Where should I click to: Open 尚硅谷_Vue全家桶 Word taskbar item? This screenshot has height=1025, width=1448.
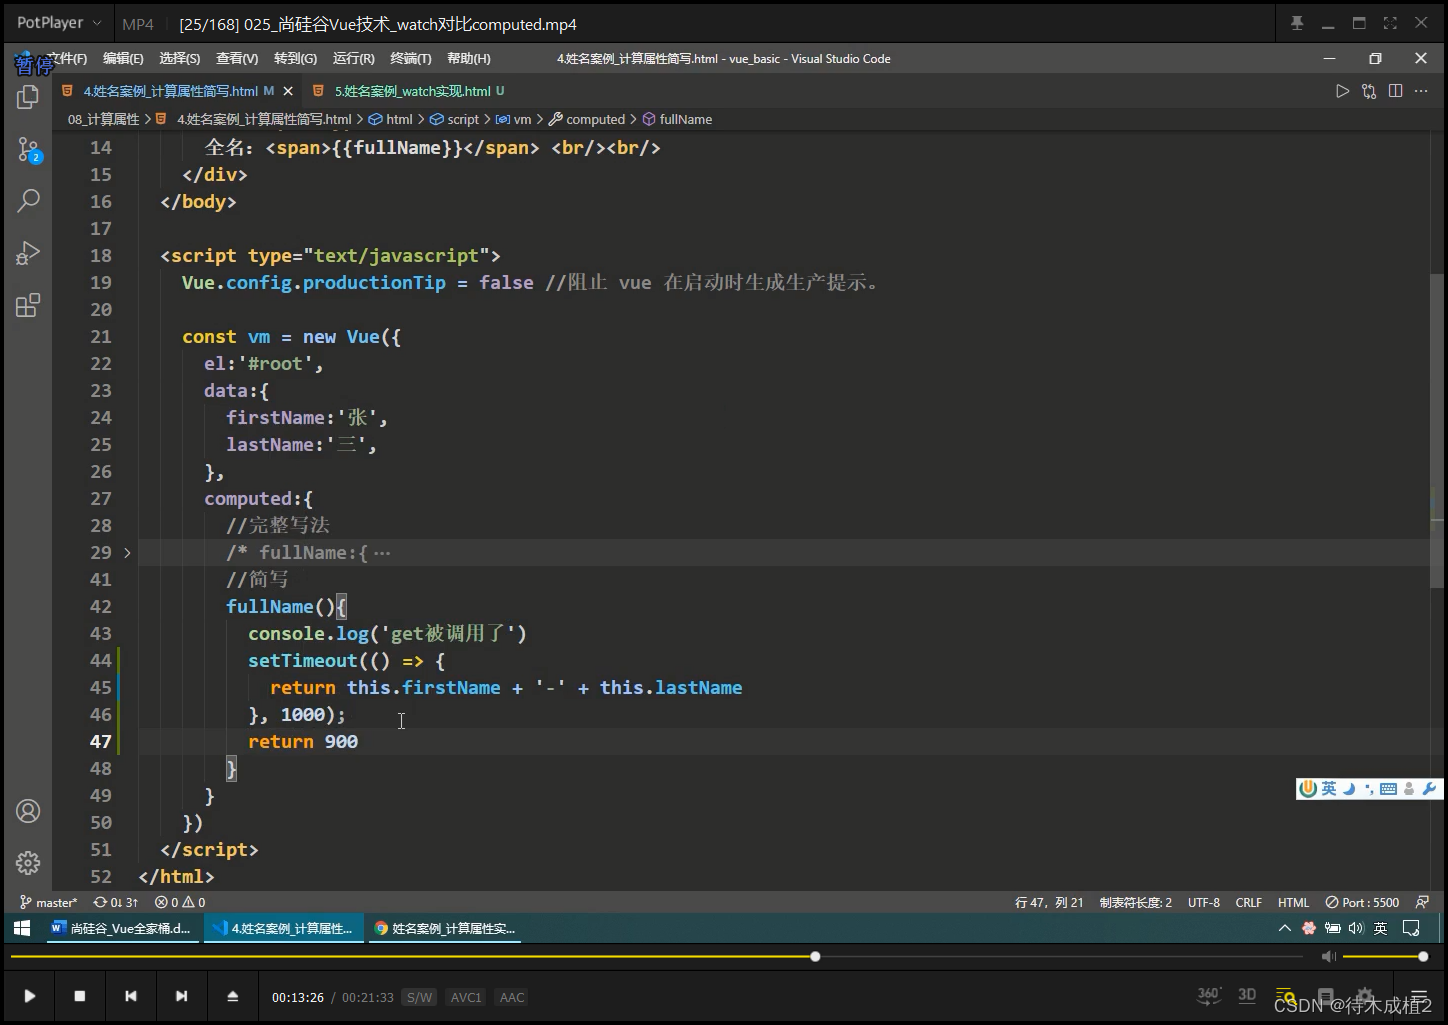(121, 928)
